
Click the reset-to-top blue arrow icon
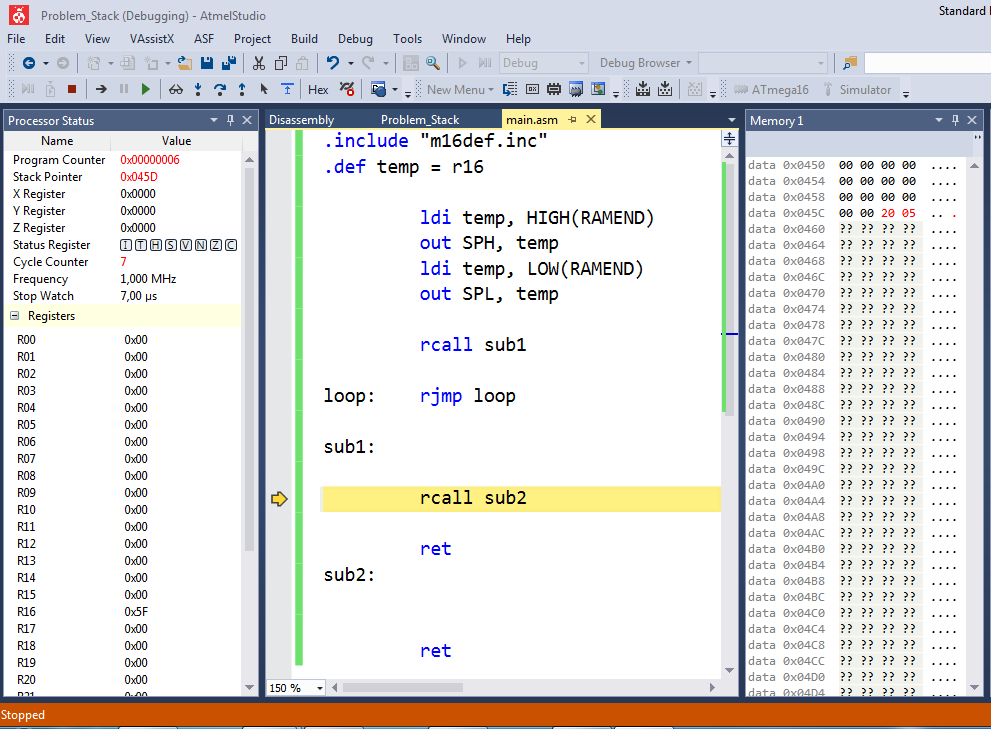288,89
